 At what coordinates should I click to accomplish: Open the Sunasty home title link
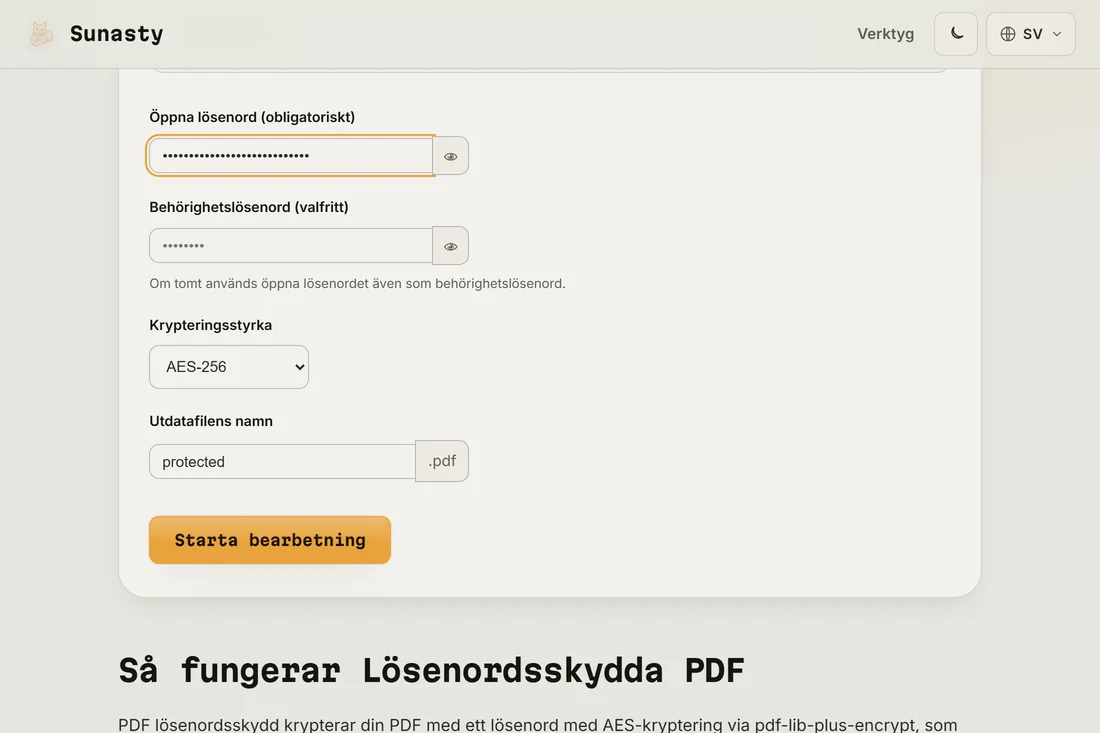pyautogui.click(x=116, y=34)
